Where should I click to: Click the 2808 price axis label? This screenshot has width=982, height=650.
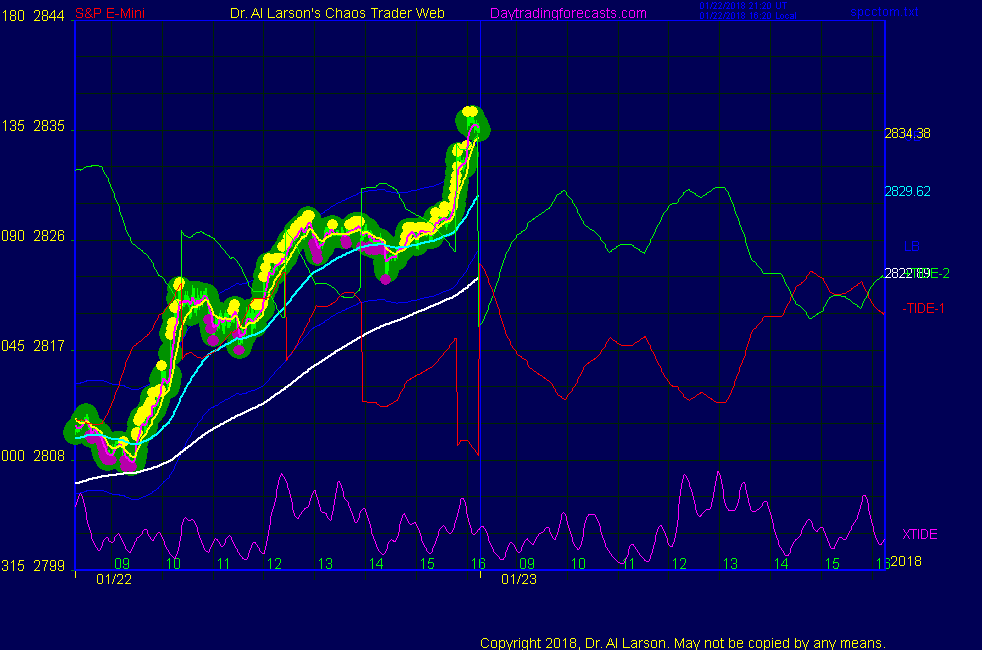point(49,456)
